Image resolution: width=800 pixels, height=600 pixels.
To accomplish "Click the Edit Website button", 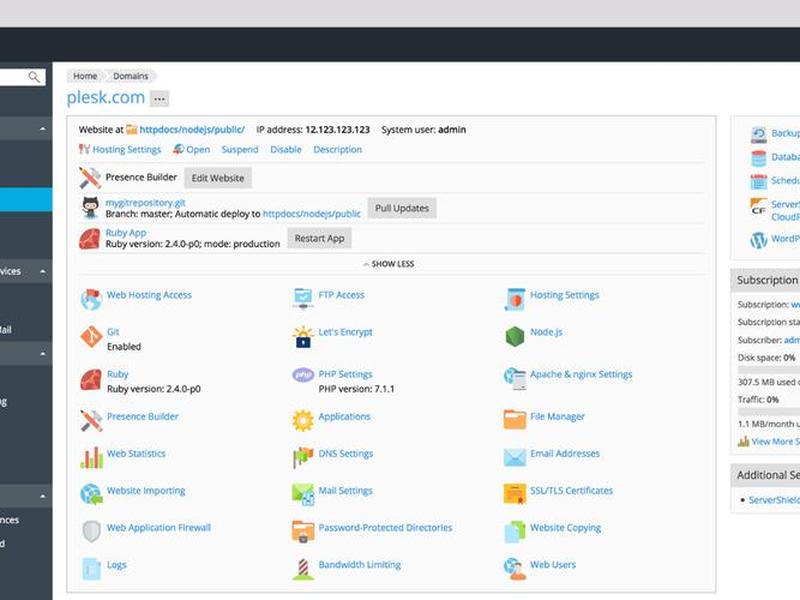I will [218, 178].
